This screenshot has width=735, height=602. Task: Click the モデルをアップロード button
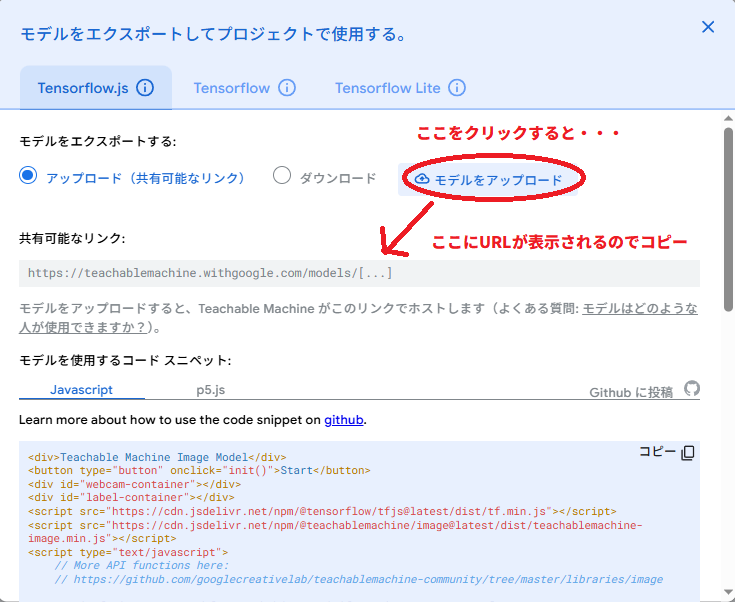488,180
